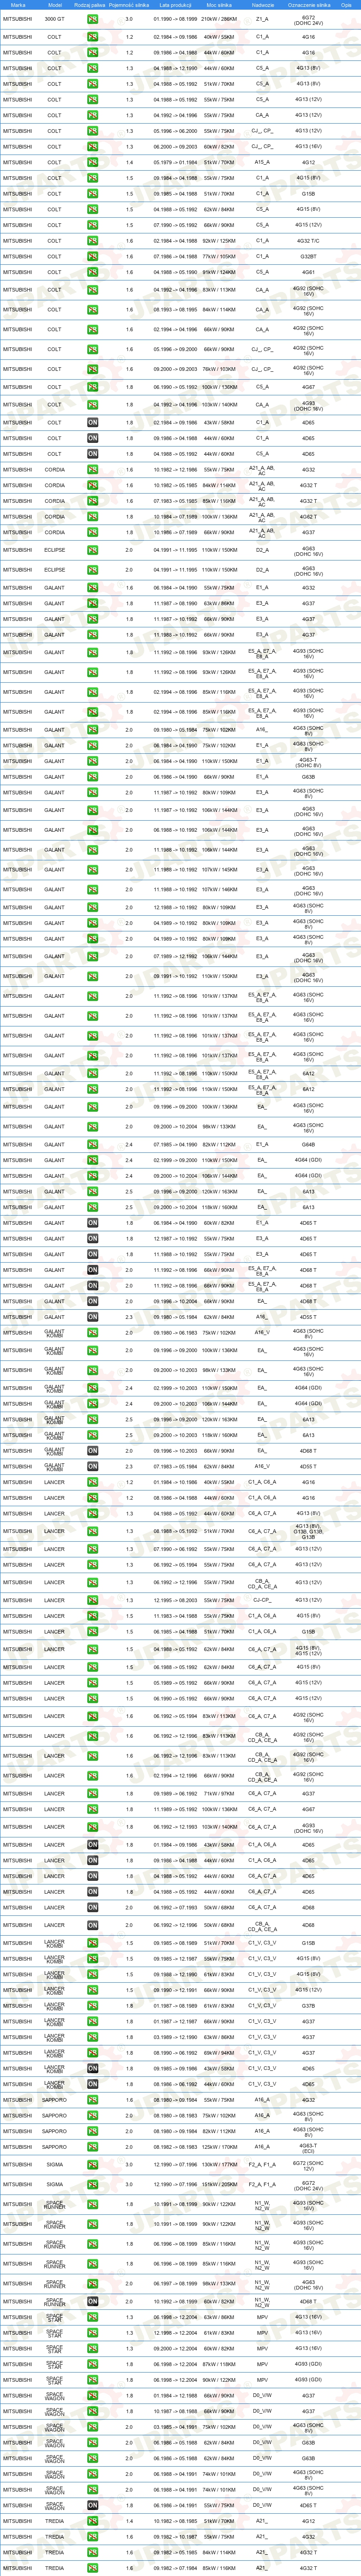This screenshot has height=2576, width=361.
Task: Click the Lata produkcji column header
Action: (x=174, y=5)
